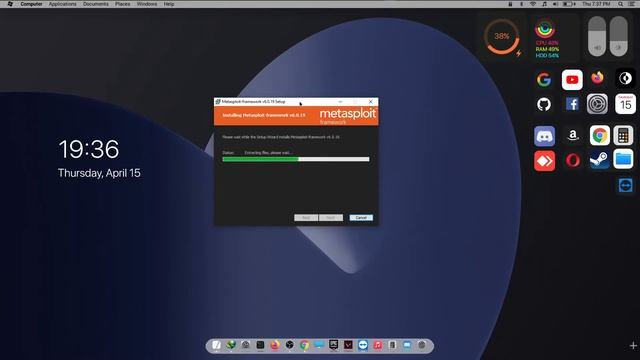Open TeamViewer from the dock
The width and height of the screenshot is (640, 360).
coord(363,345)
